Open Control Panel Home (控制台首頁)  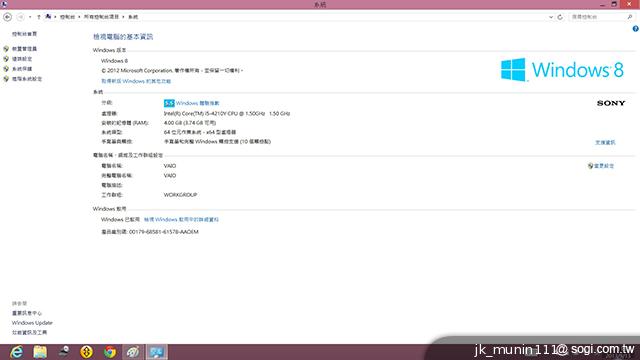tap(24, 34)
